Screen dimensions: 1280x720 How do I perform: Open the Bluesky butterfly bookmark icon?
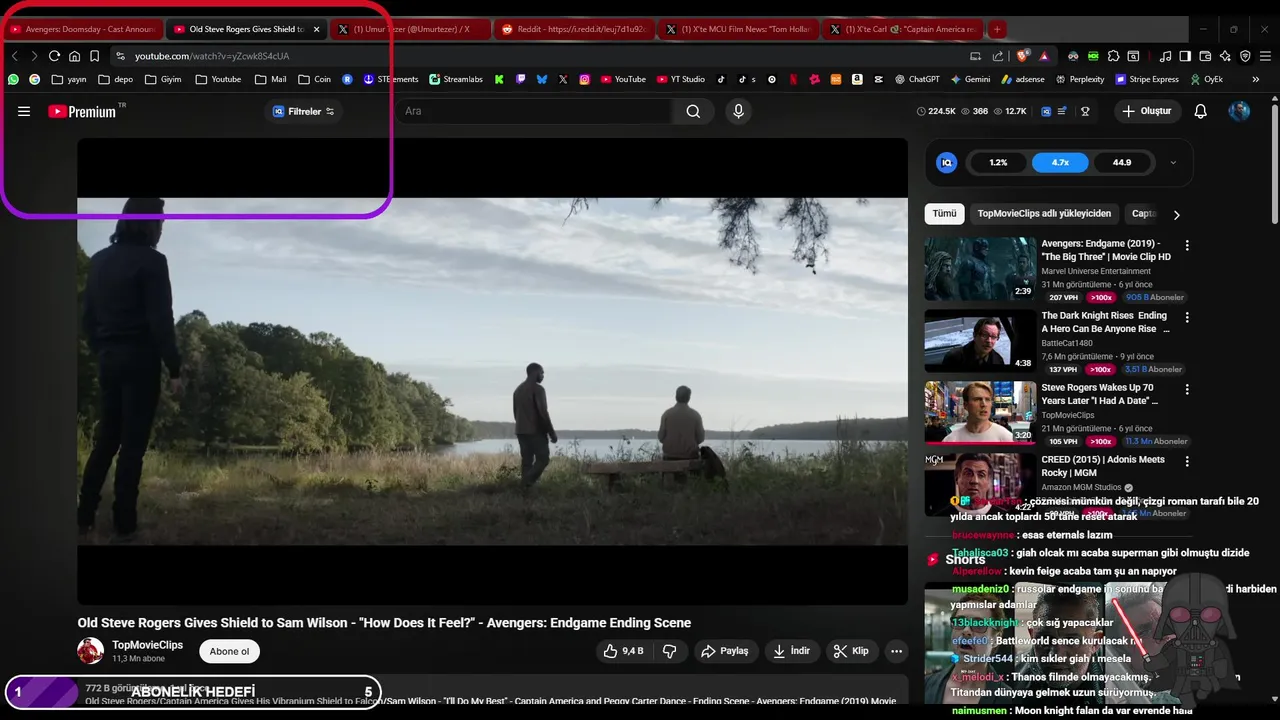coord(542,79)
